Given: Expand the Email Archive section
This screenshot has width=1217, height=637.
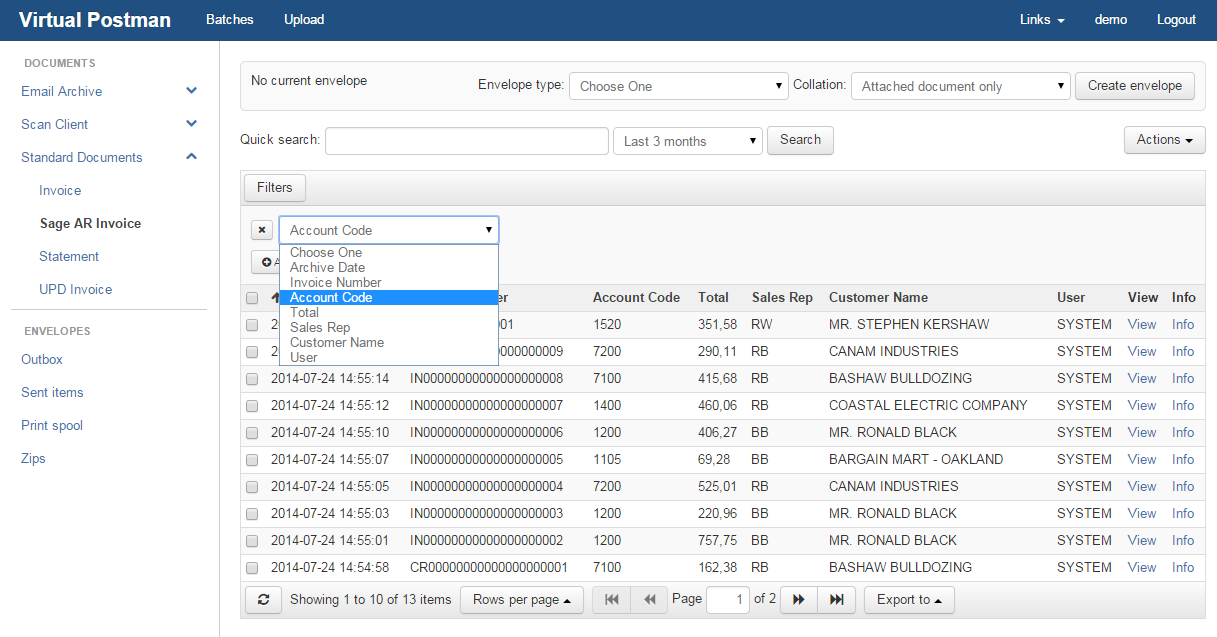Looking at the screenshot, I should click(192, 91).
